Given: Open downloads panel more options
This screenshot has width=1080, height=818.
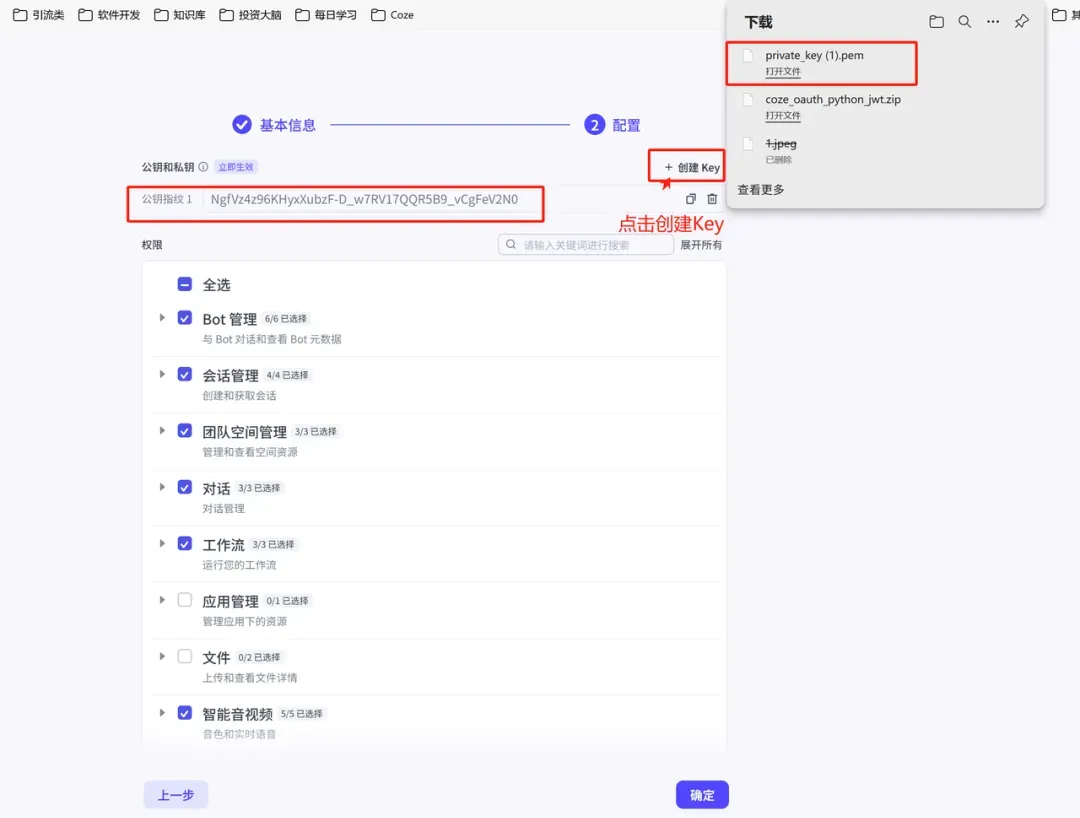Looking at the screenshot, I should tap(992, 22).
